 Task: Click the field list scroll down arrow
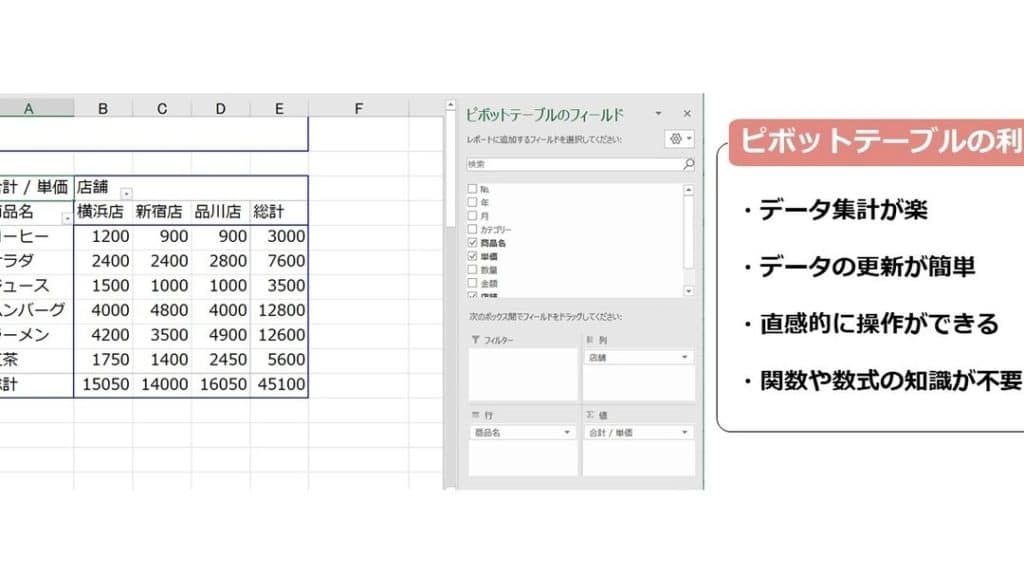click(688, 291)
